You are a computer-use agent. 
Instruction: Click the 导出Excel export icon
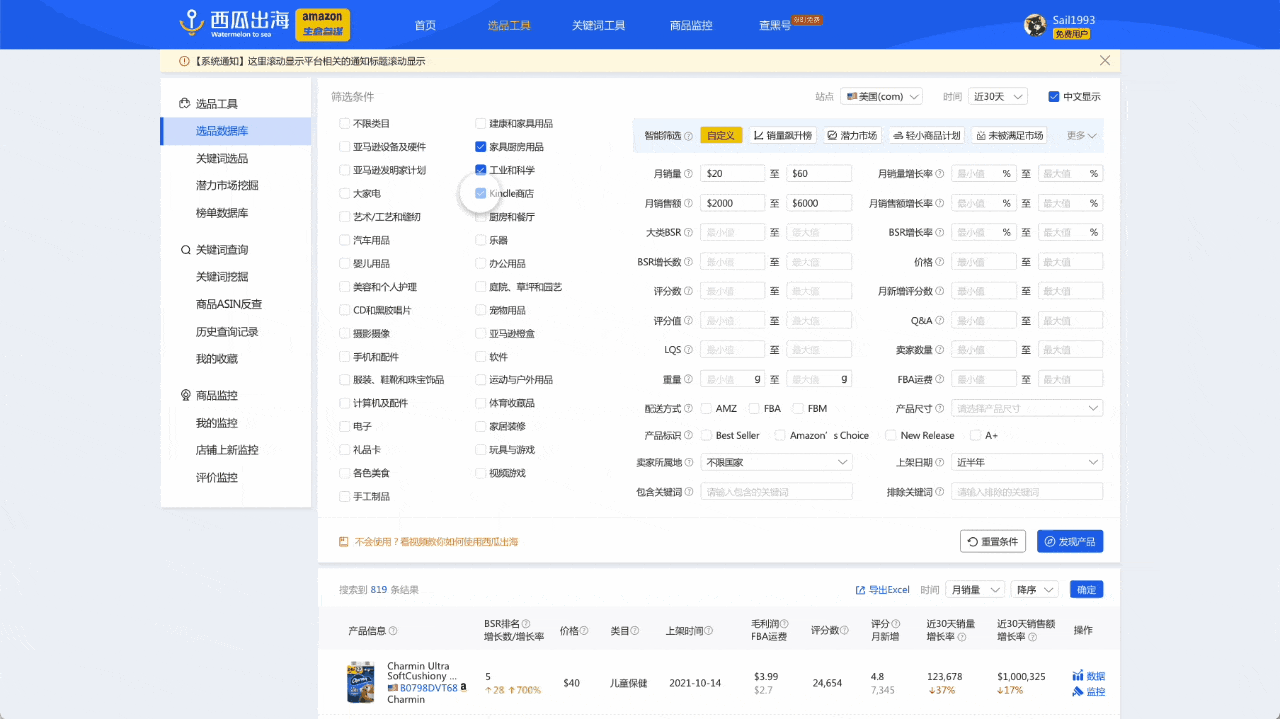(x=860, y=590)
